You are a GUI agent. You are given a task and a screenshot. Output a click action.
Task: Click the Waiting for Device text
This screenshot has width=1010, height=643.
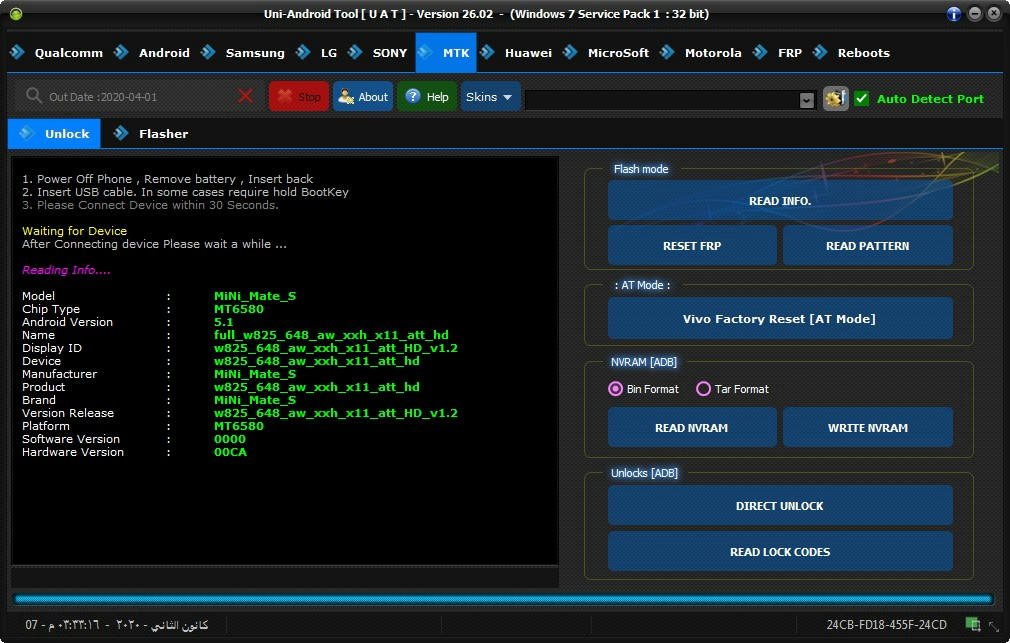(x=75, y=231)
